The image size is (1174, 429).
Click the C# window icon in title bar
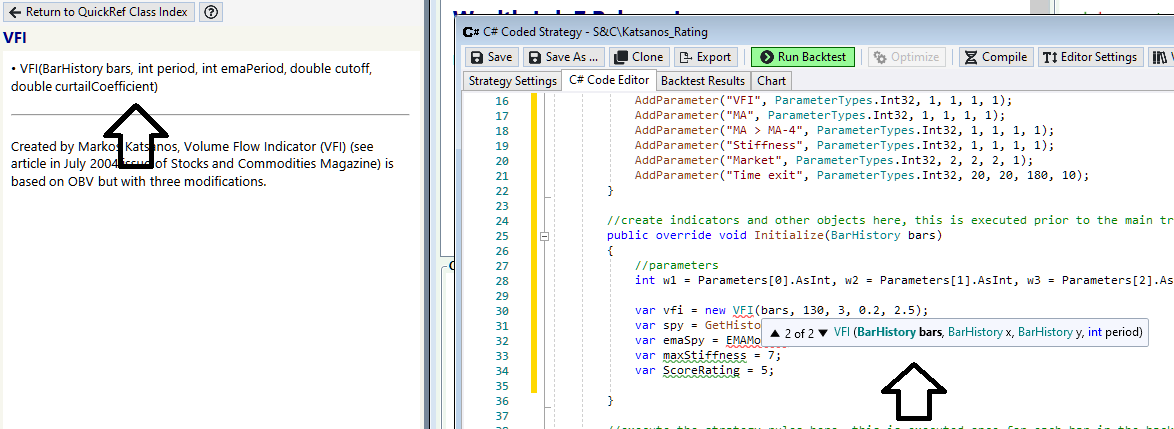point(471,32)
